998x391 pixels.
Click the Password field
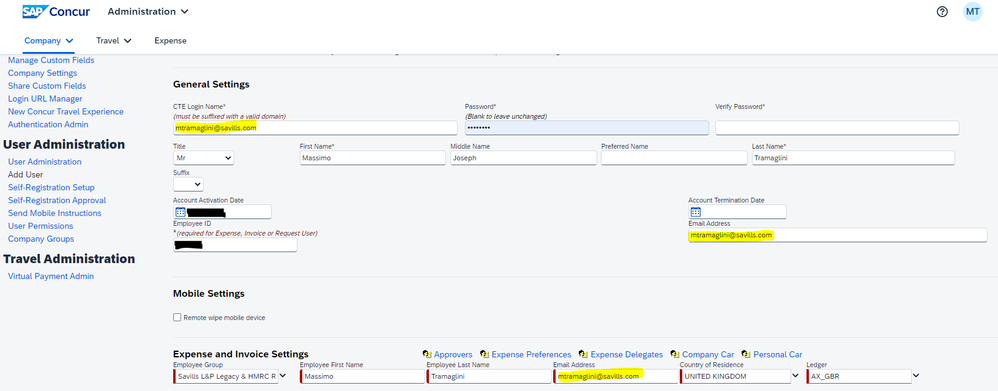[587, 128]
